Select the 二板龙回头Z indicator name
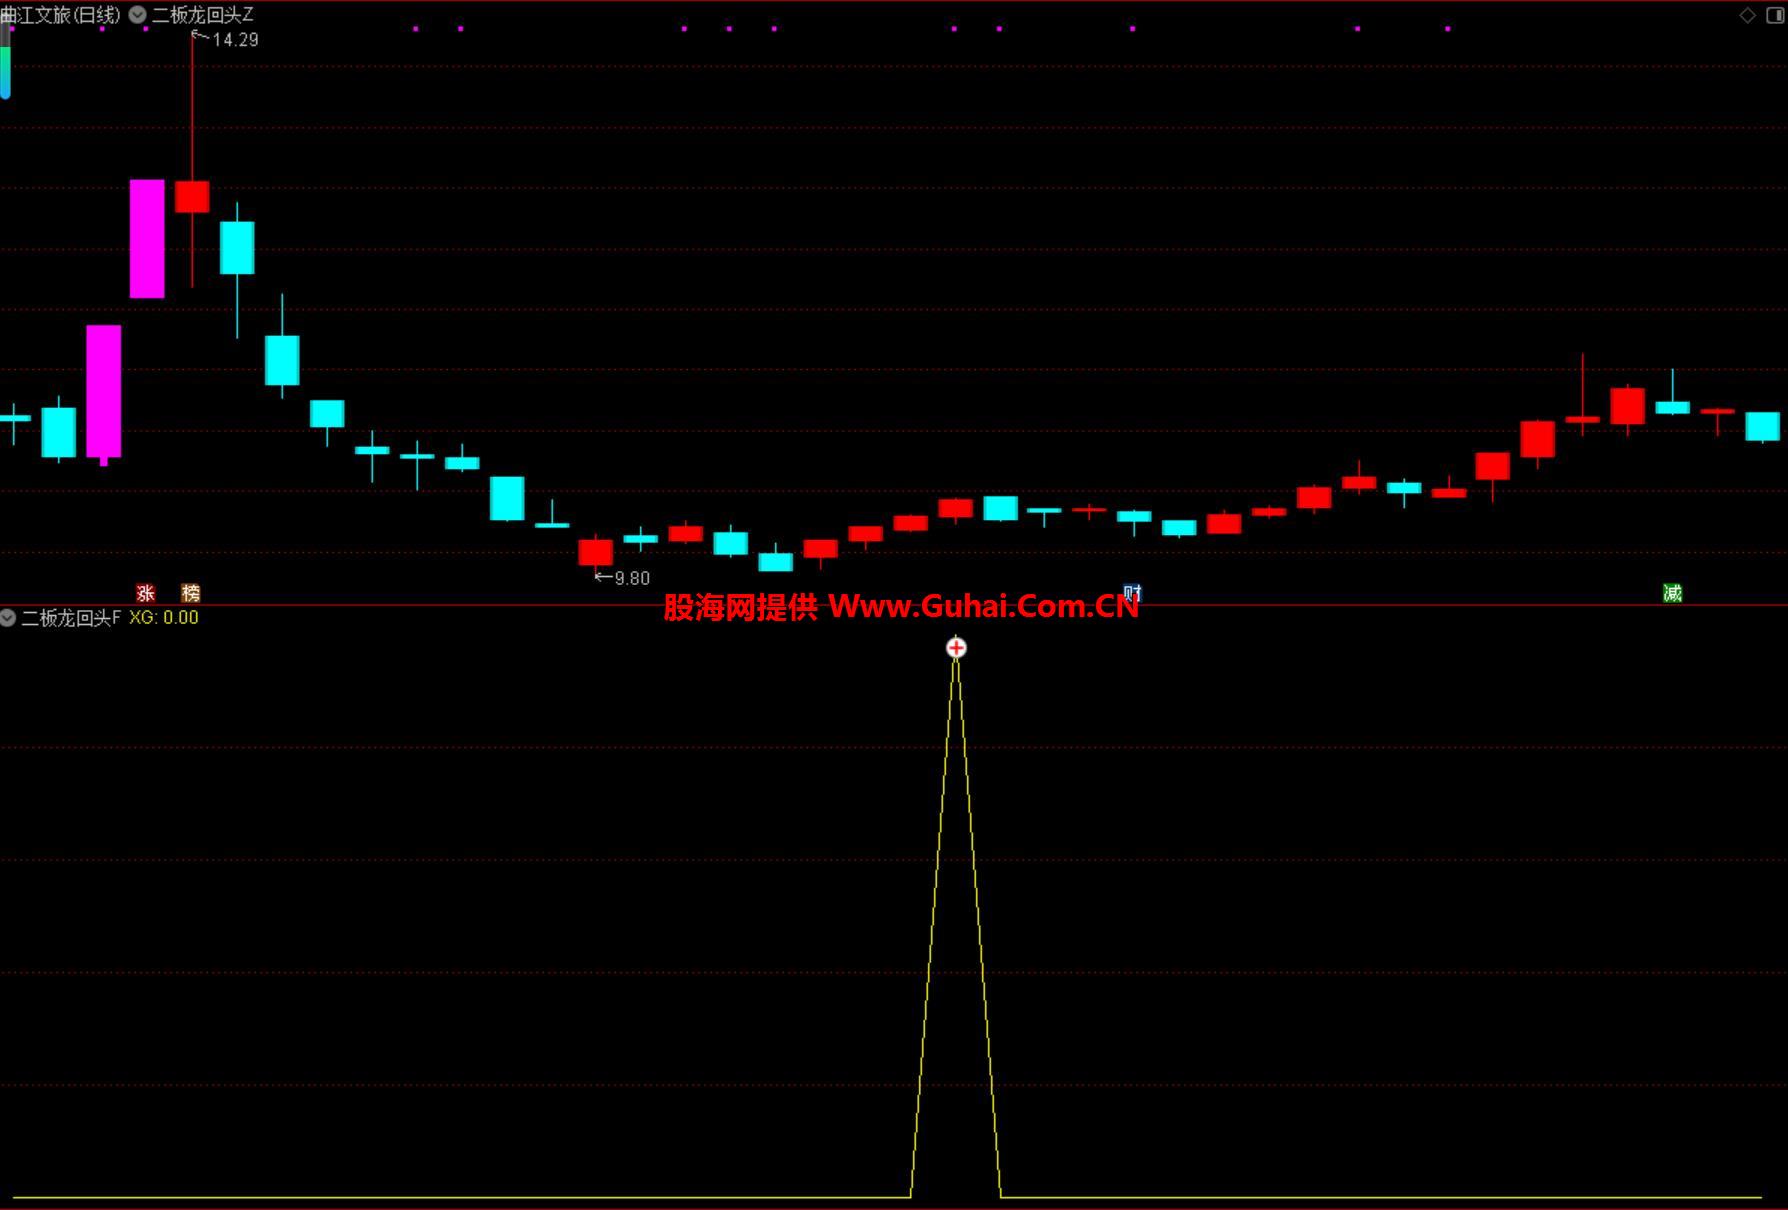This screenshot has height=1210, width=1788. tap(203, 15)
